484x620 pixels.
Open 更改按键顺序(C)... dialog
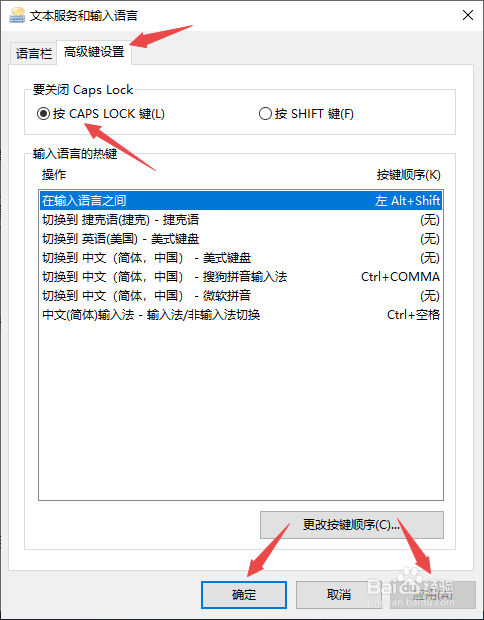[352, 525]
